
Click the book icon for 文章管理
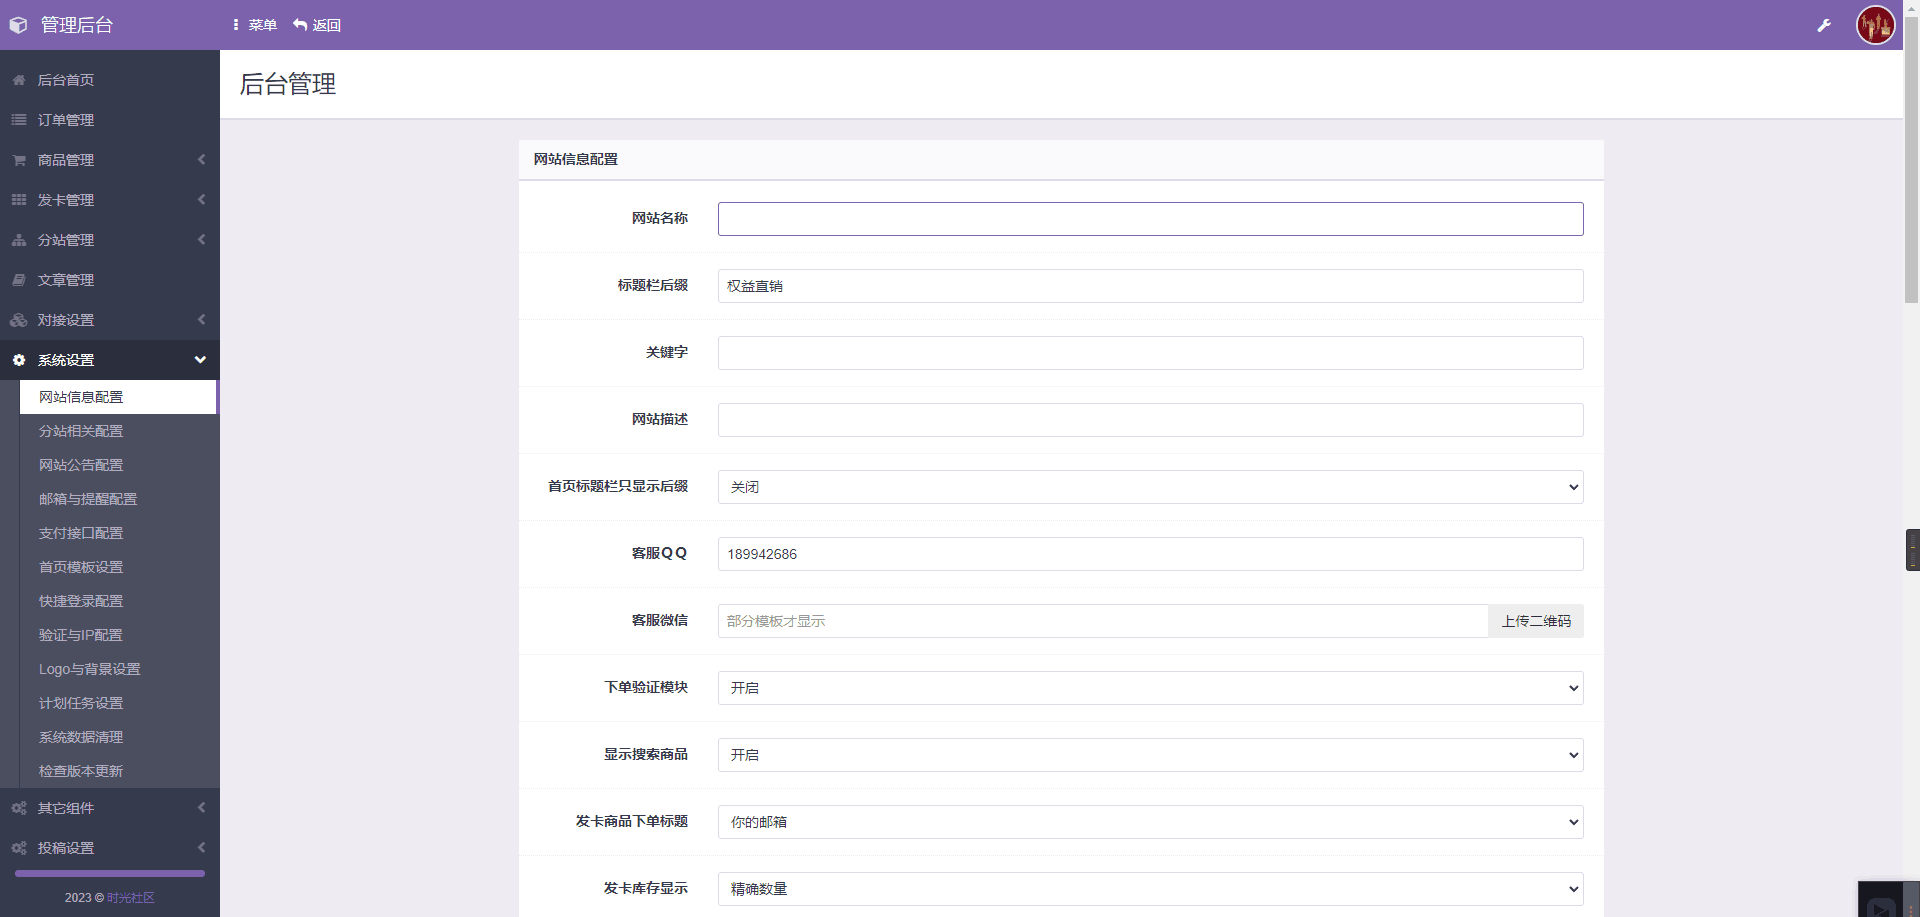click(x=17, y=280)
